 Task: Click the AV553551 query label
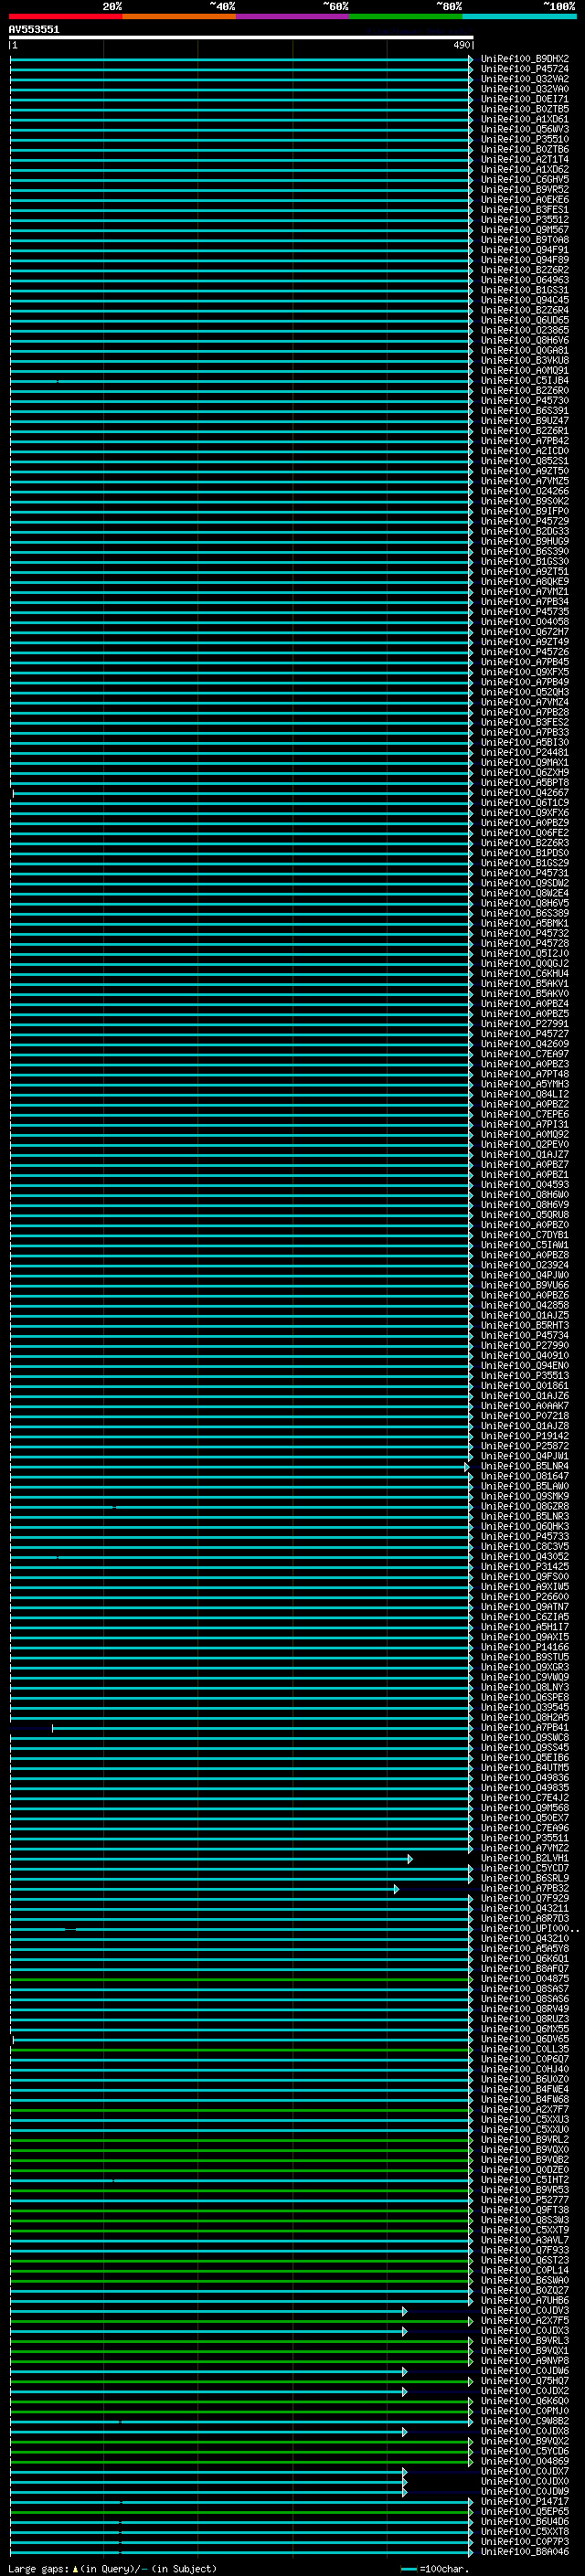[x=34, y=30]
